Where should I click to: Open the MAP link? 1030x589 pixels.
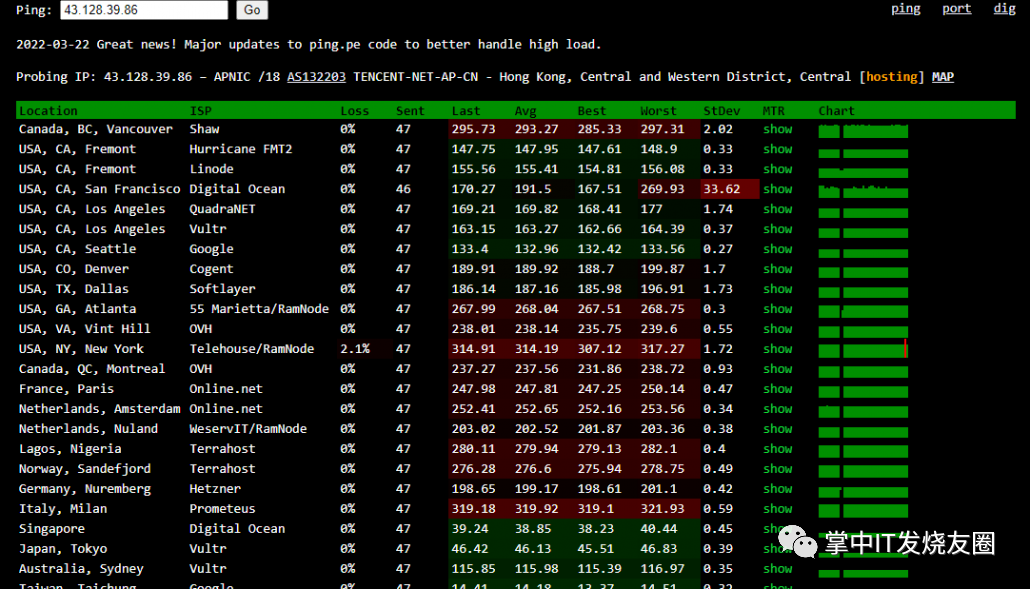942,77
